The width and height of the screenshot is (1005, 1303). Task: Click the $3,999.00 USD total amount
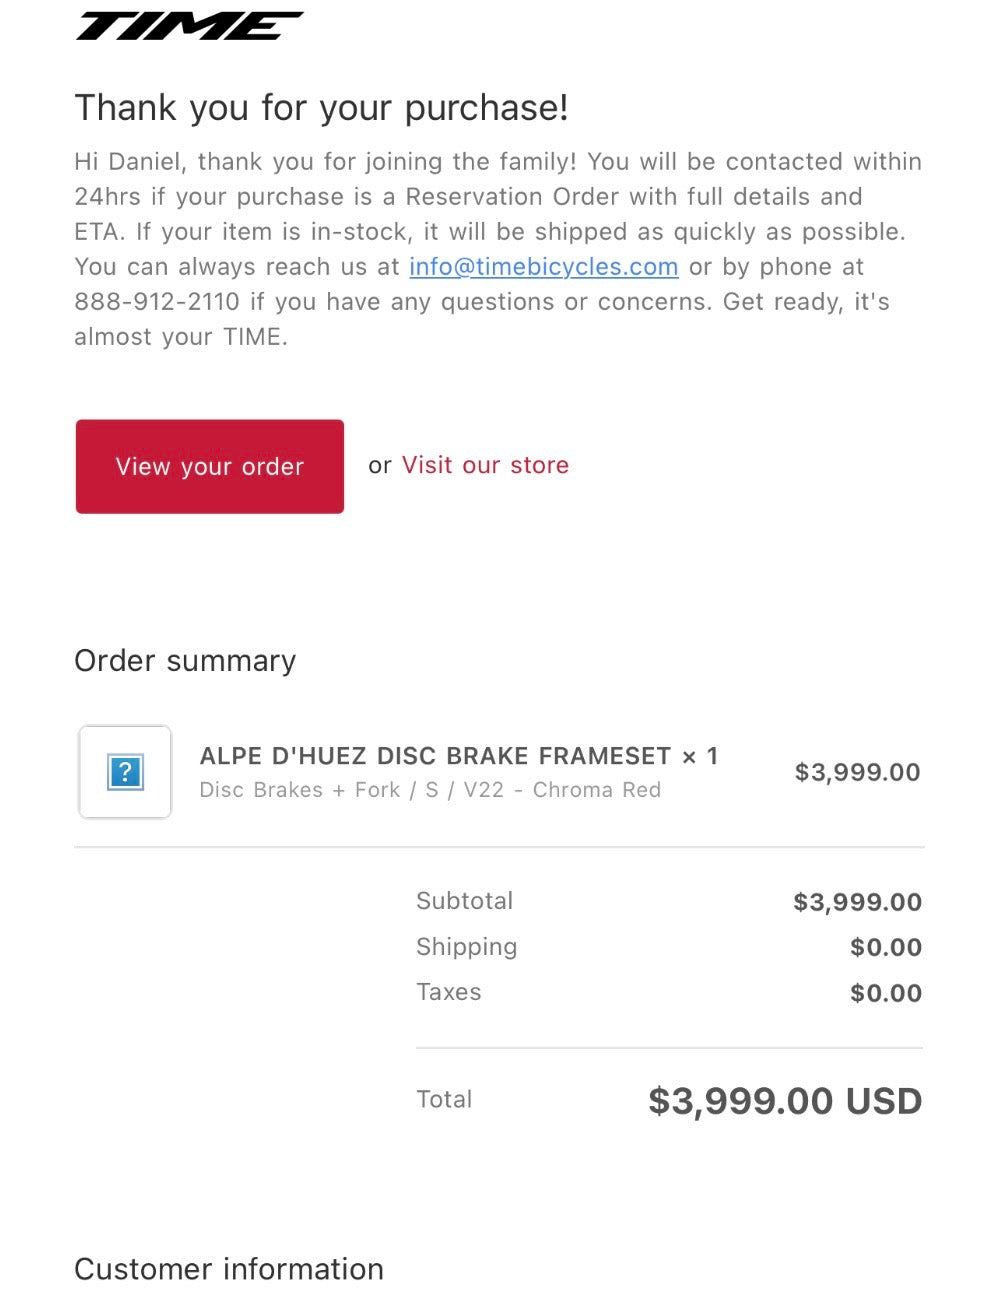pos(785,1101)
